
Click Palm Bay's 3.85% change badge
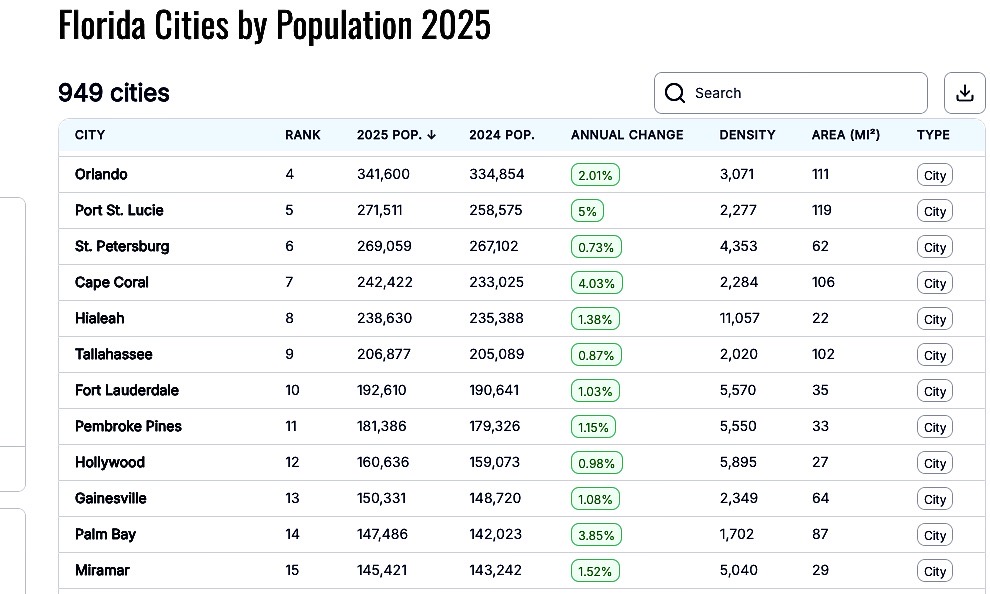[596, 535]
